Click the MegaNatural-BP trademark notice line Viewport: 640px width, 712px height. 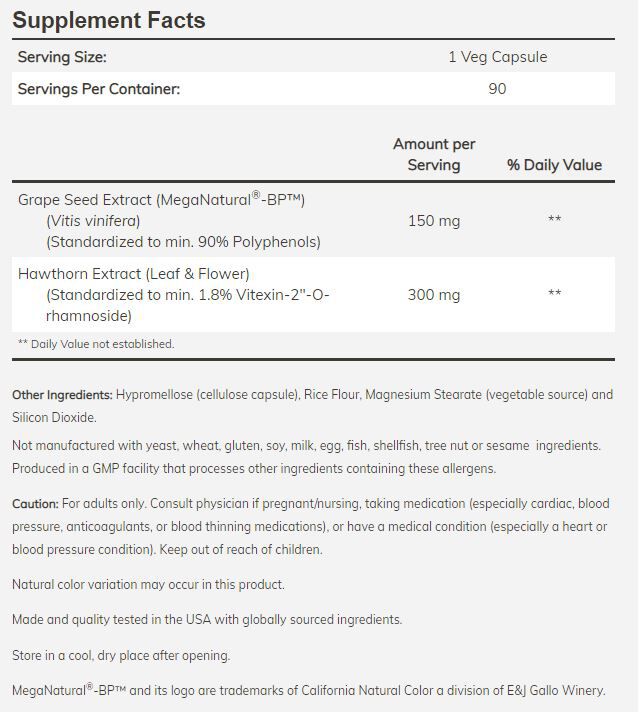pyautogui.click(x=309, y=691)
